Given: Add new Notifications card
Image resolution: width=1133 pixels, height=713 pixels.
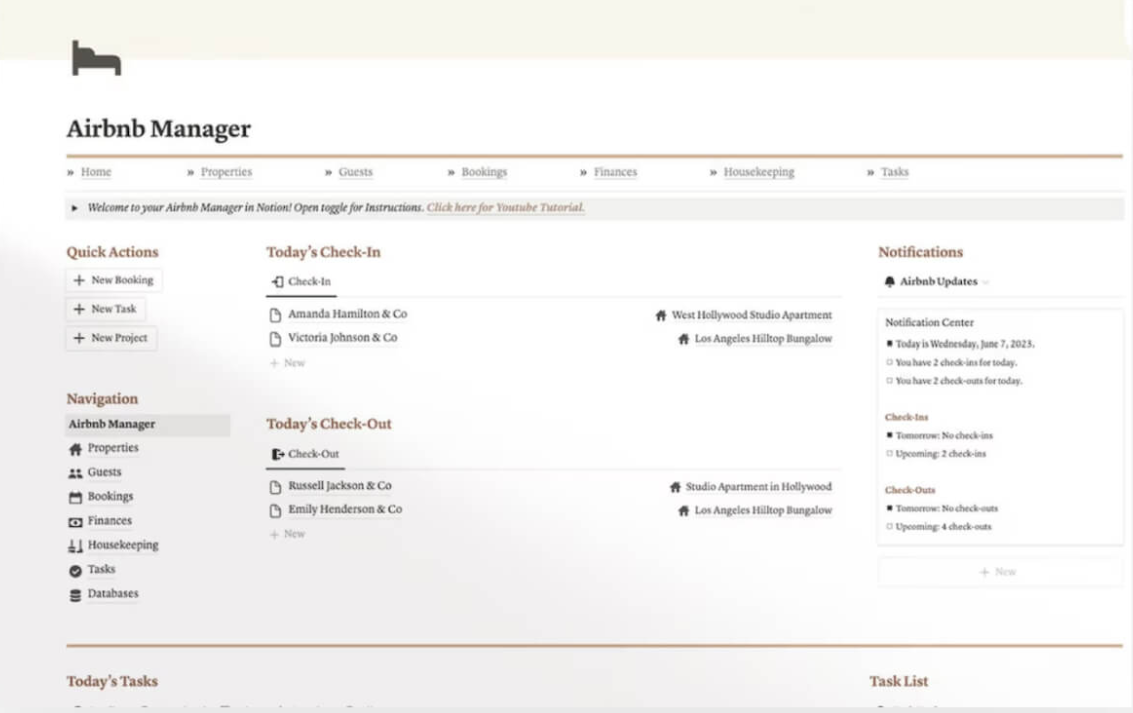Looking at the screenshot, I should coord(1000,571).
